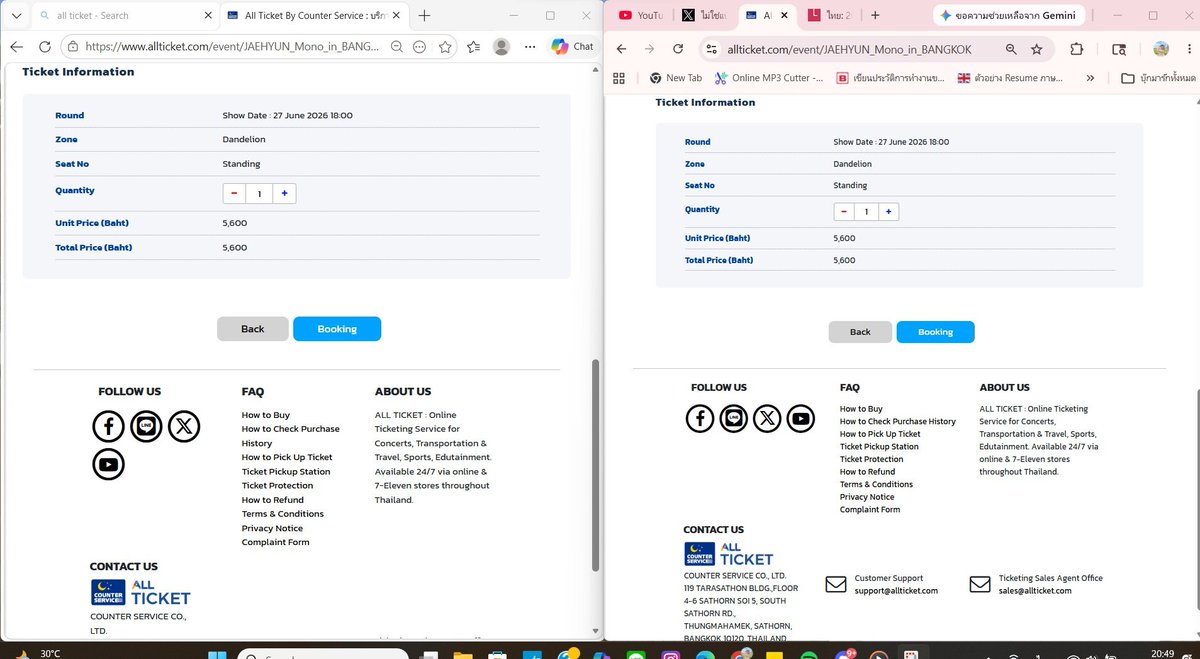Viewport: 1200px width, 659px height.
Task: Open 'Ticket Pickup Station' link in Edge window
Action: [286, 471]
